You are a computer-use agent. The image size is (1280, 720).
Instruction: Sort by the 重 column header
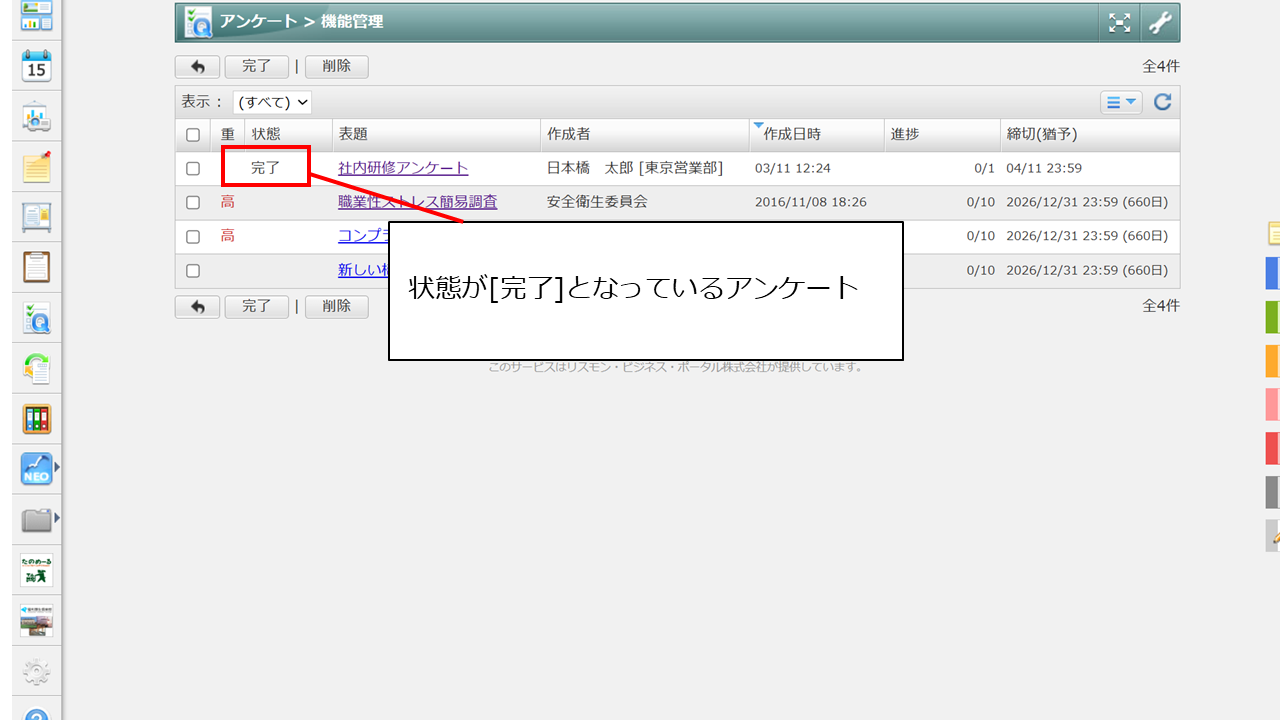[x=228, y=134]
